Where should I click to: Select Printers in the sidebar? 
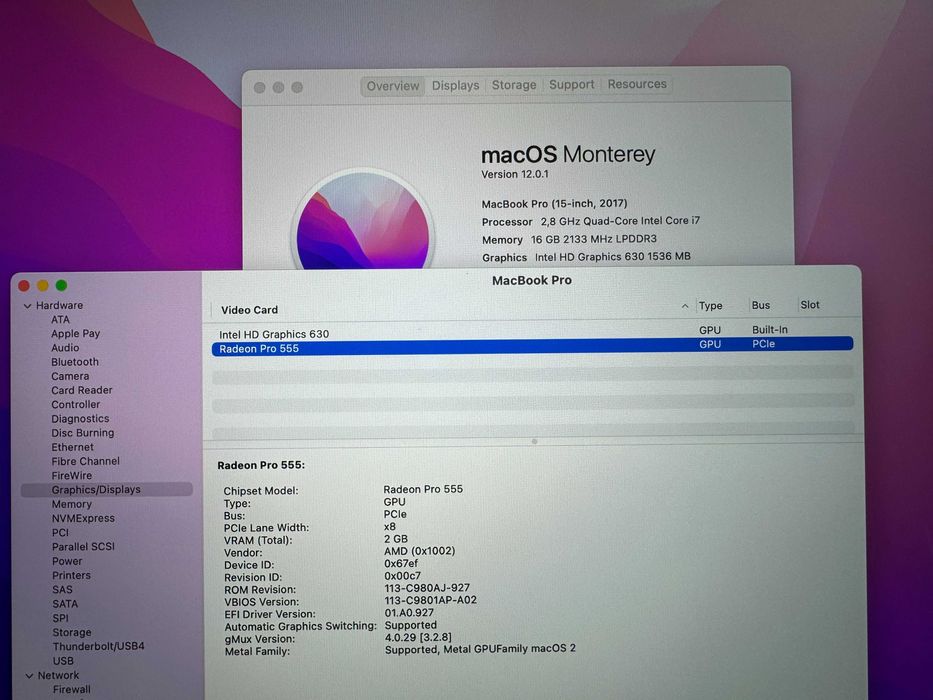click(x=71, y=576)
